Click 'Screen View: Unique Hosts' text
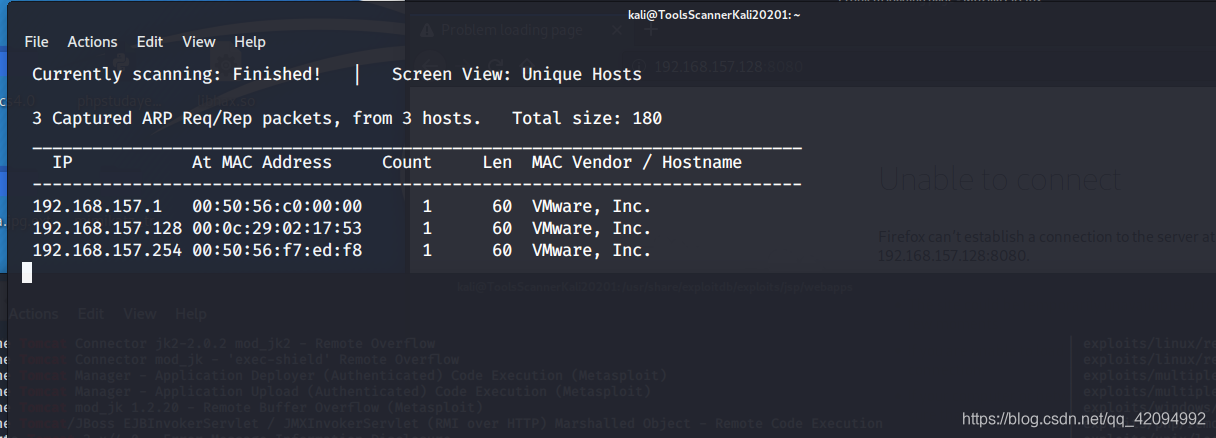This screenshot has height=438, width=1216. [517, 74]
